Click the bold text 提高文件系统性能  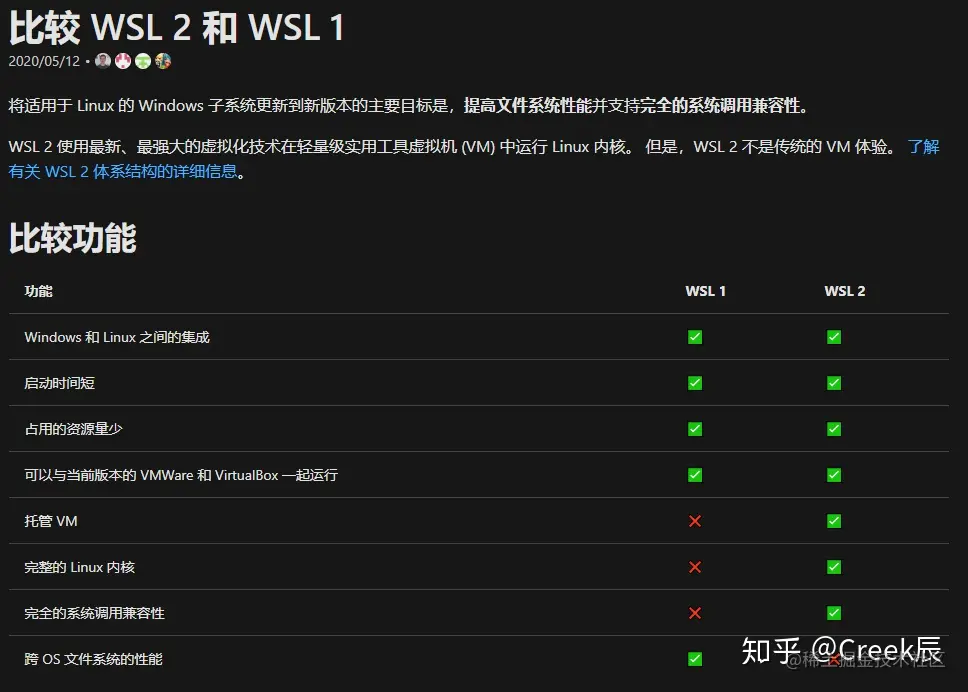tap(528, 106)
